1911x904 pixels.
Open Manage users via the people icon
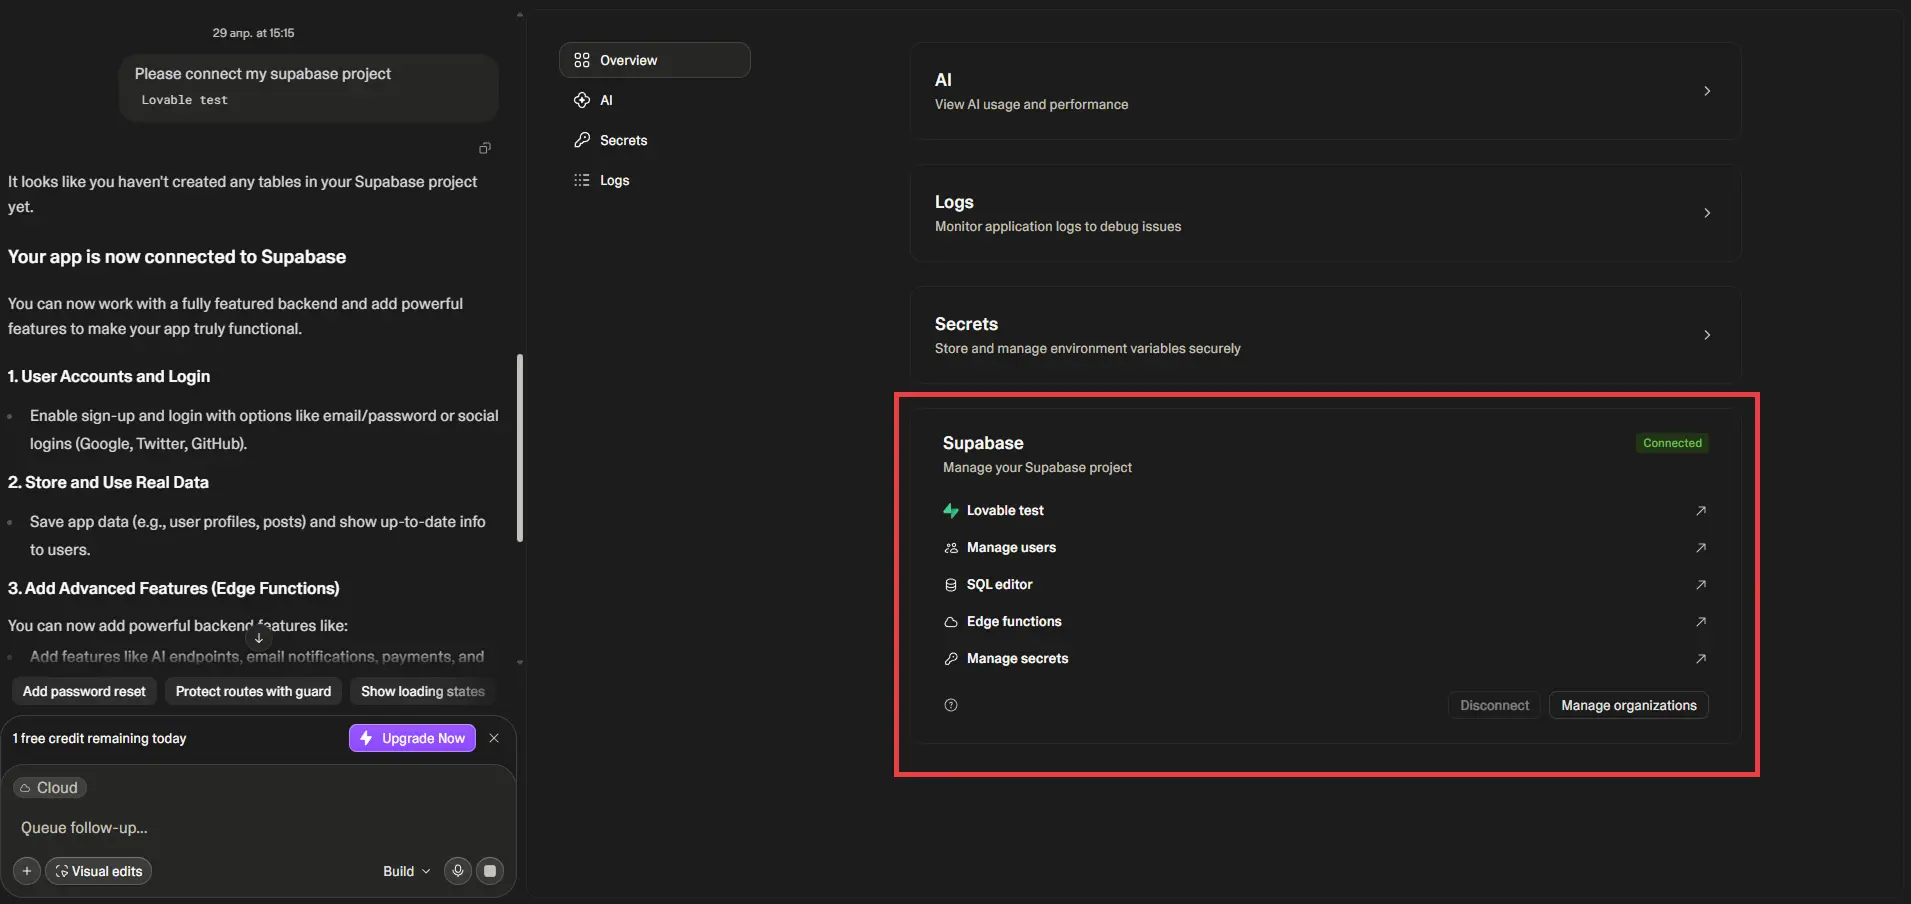point(950,548)
